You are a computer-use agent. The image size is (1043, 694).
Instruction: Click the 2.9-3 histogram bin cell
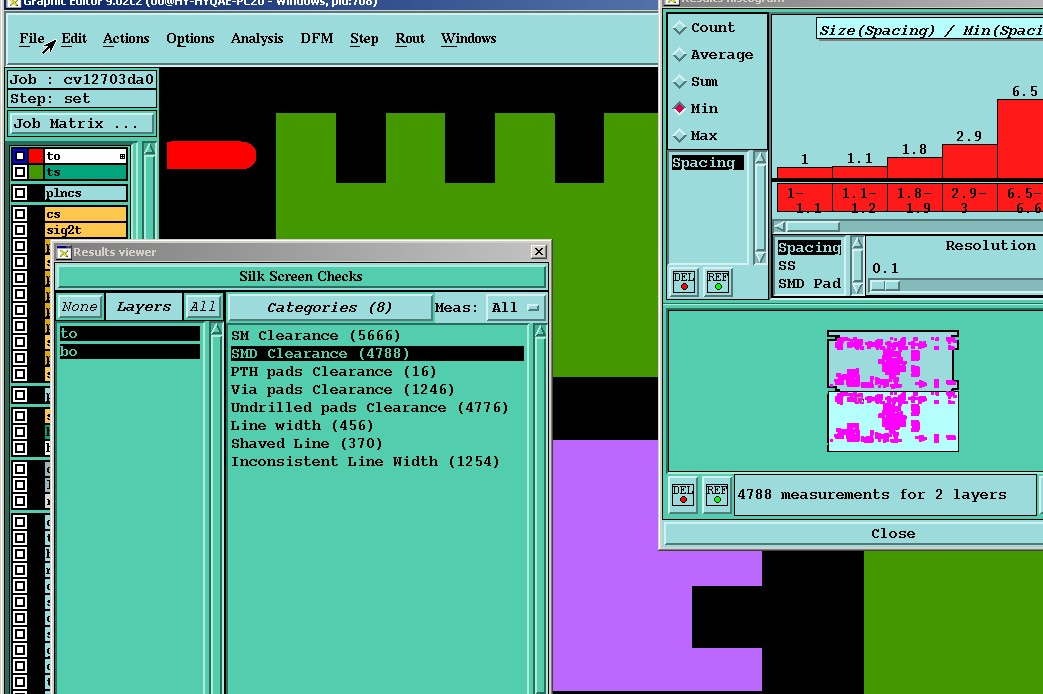tap(969, 198)
